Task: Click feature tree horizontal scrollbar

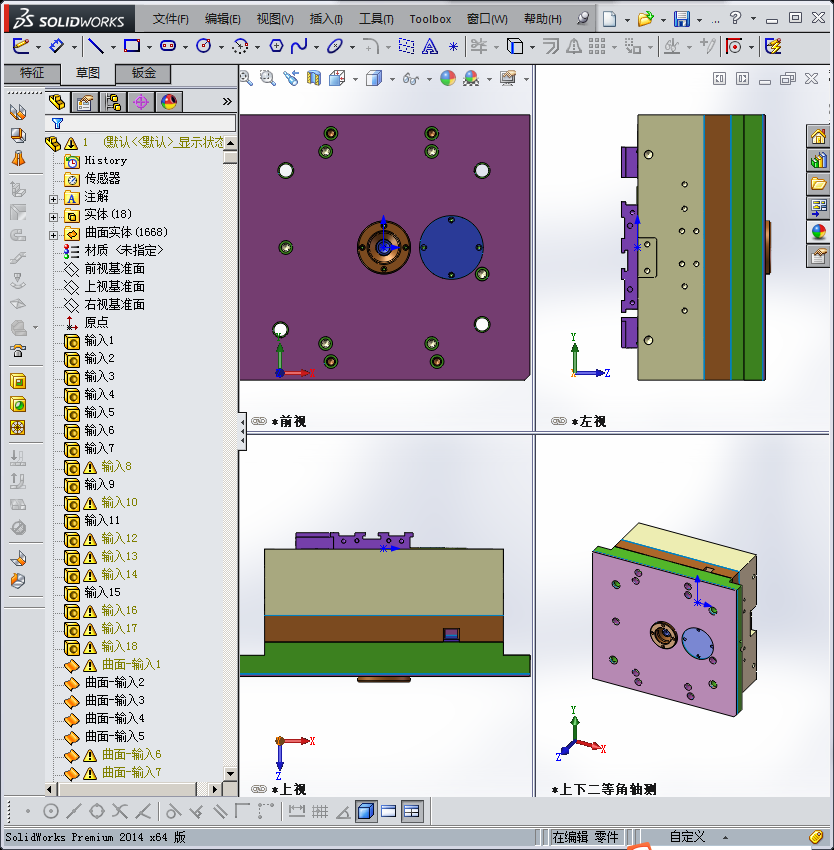Action: tap(127, 789)
